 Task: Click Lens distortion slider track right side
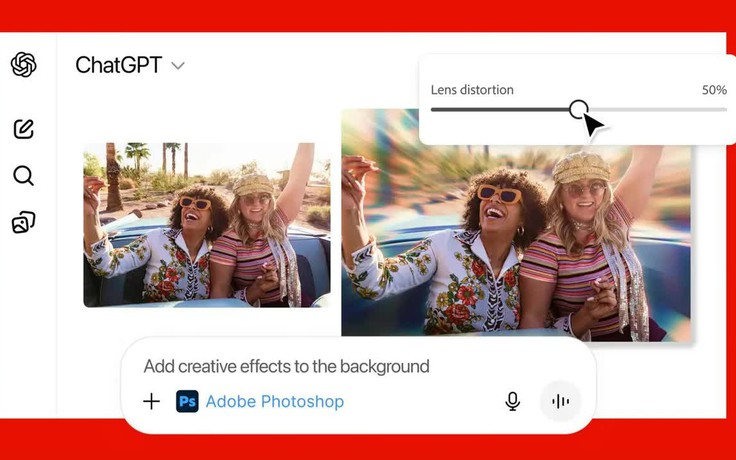[657, 110]
